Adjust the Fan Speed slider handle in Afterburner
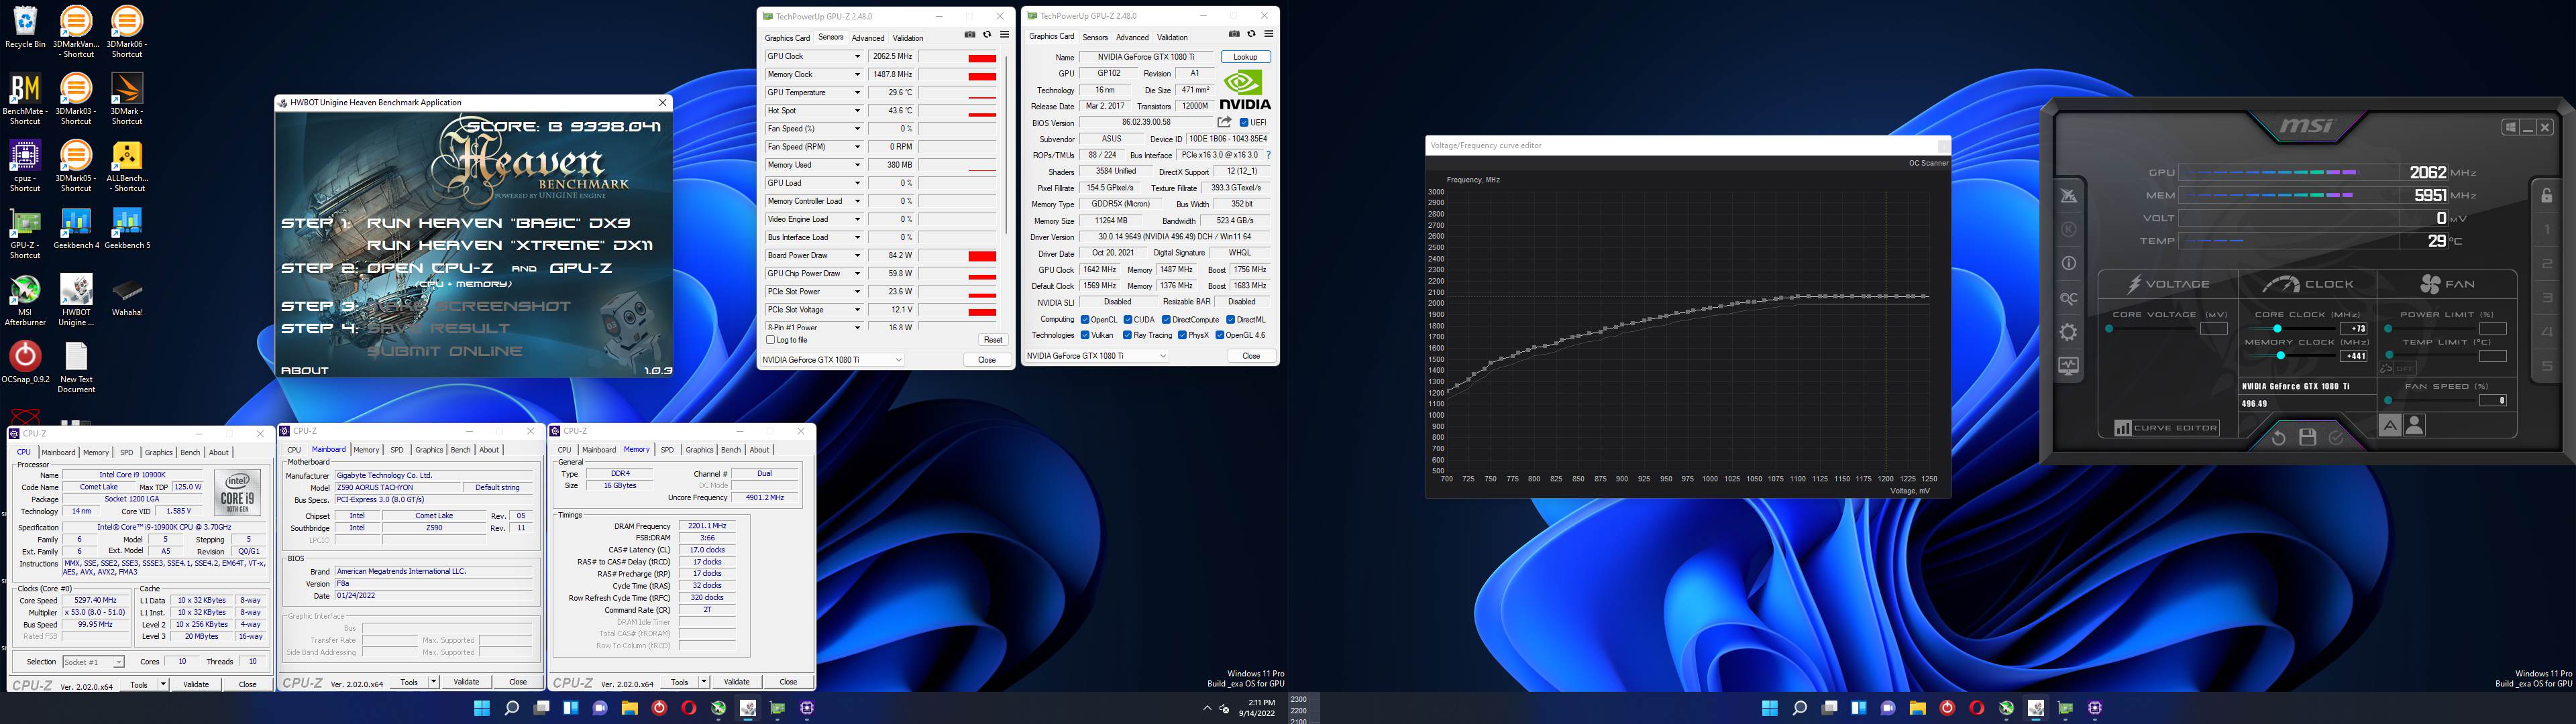 pos(2388,401)
